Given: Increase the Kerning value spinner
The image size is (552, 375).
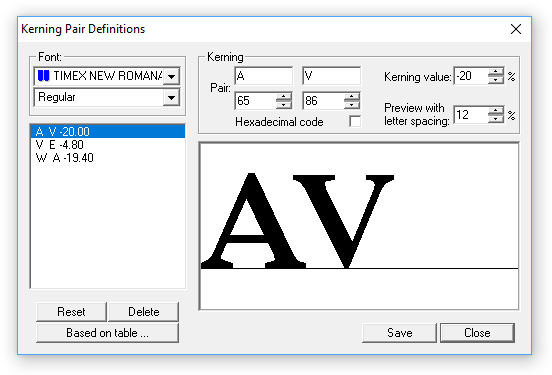Looking at the screenshot, I should point(496,72).
